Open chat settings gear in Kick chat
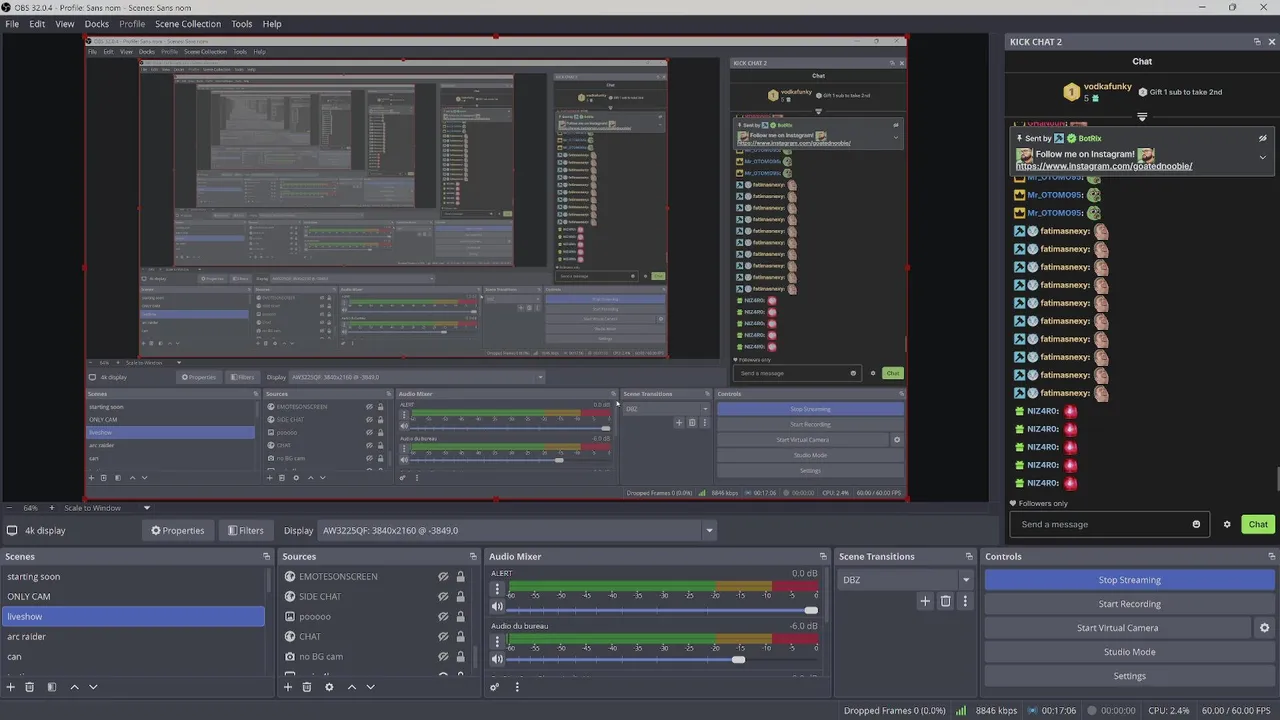 tap(1227, 524)
